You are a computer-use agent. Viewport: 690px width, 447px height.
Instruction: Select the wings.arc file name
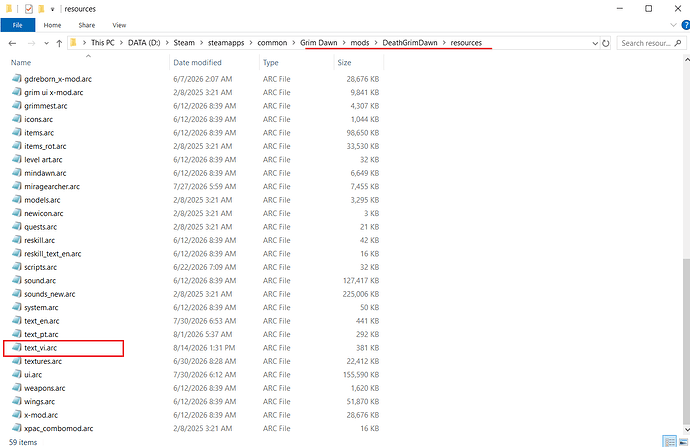click(x=40, y=402)
